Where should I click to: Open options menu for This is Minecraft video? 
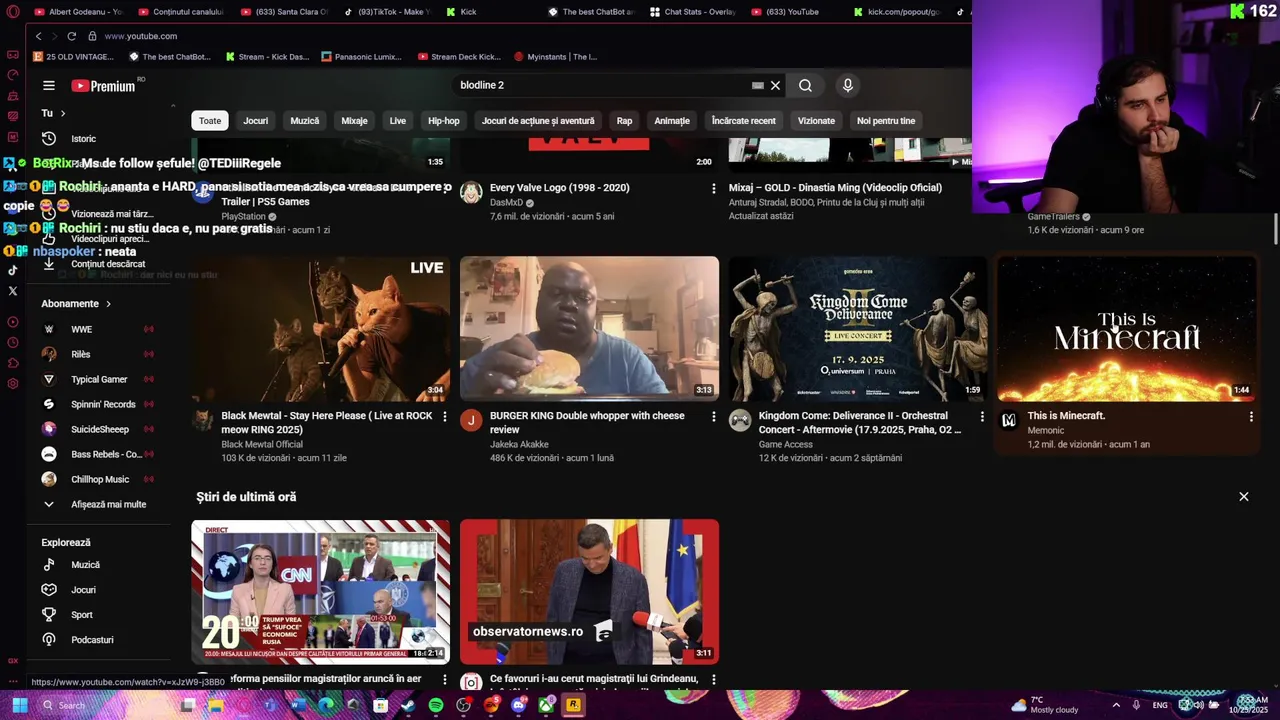point(1251,417)
